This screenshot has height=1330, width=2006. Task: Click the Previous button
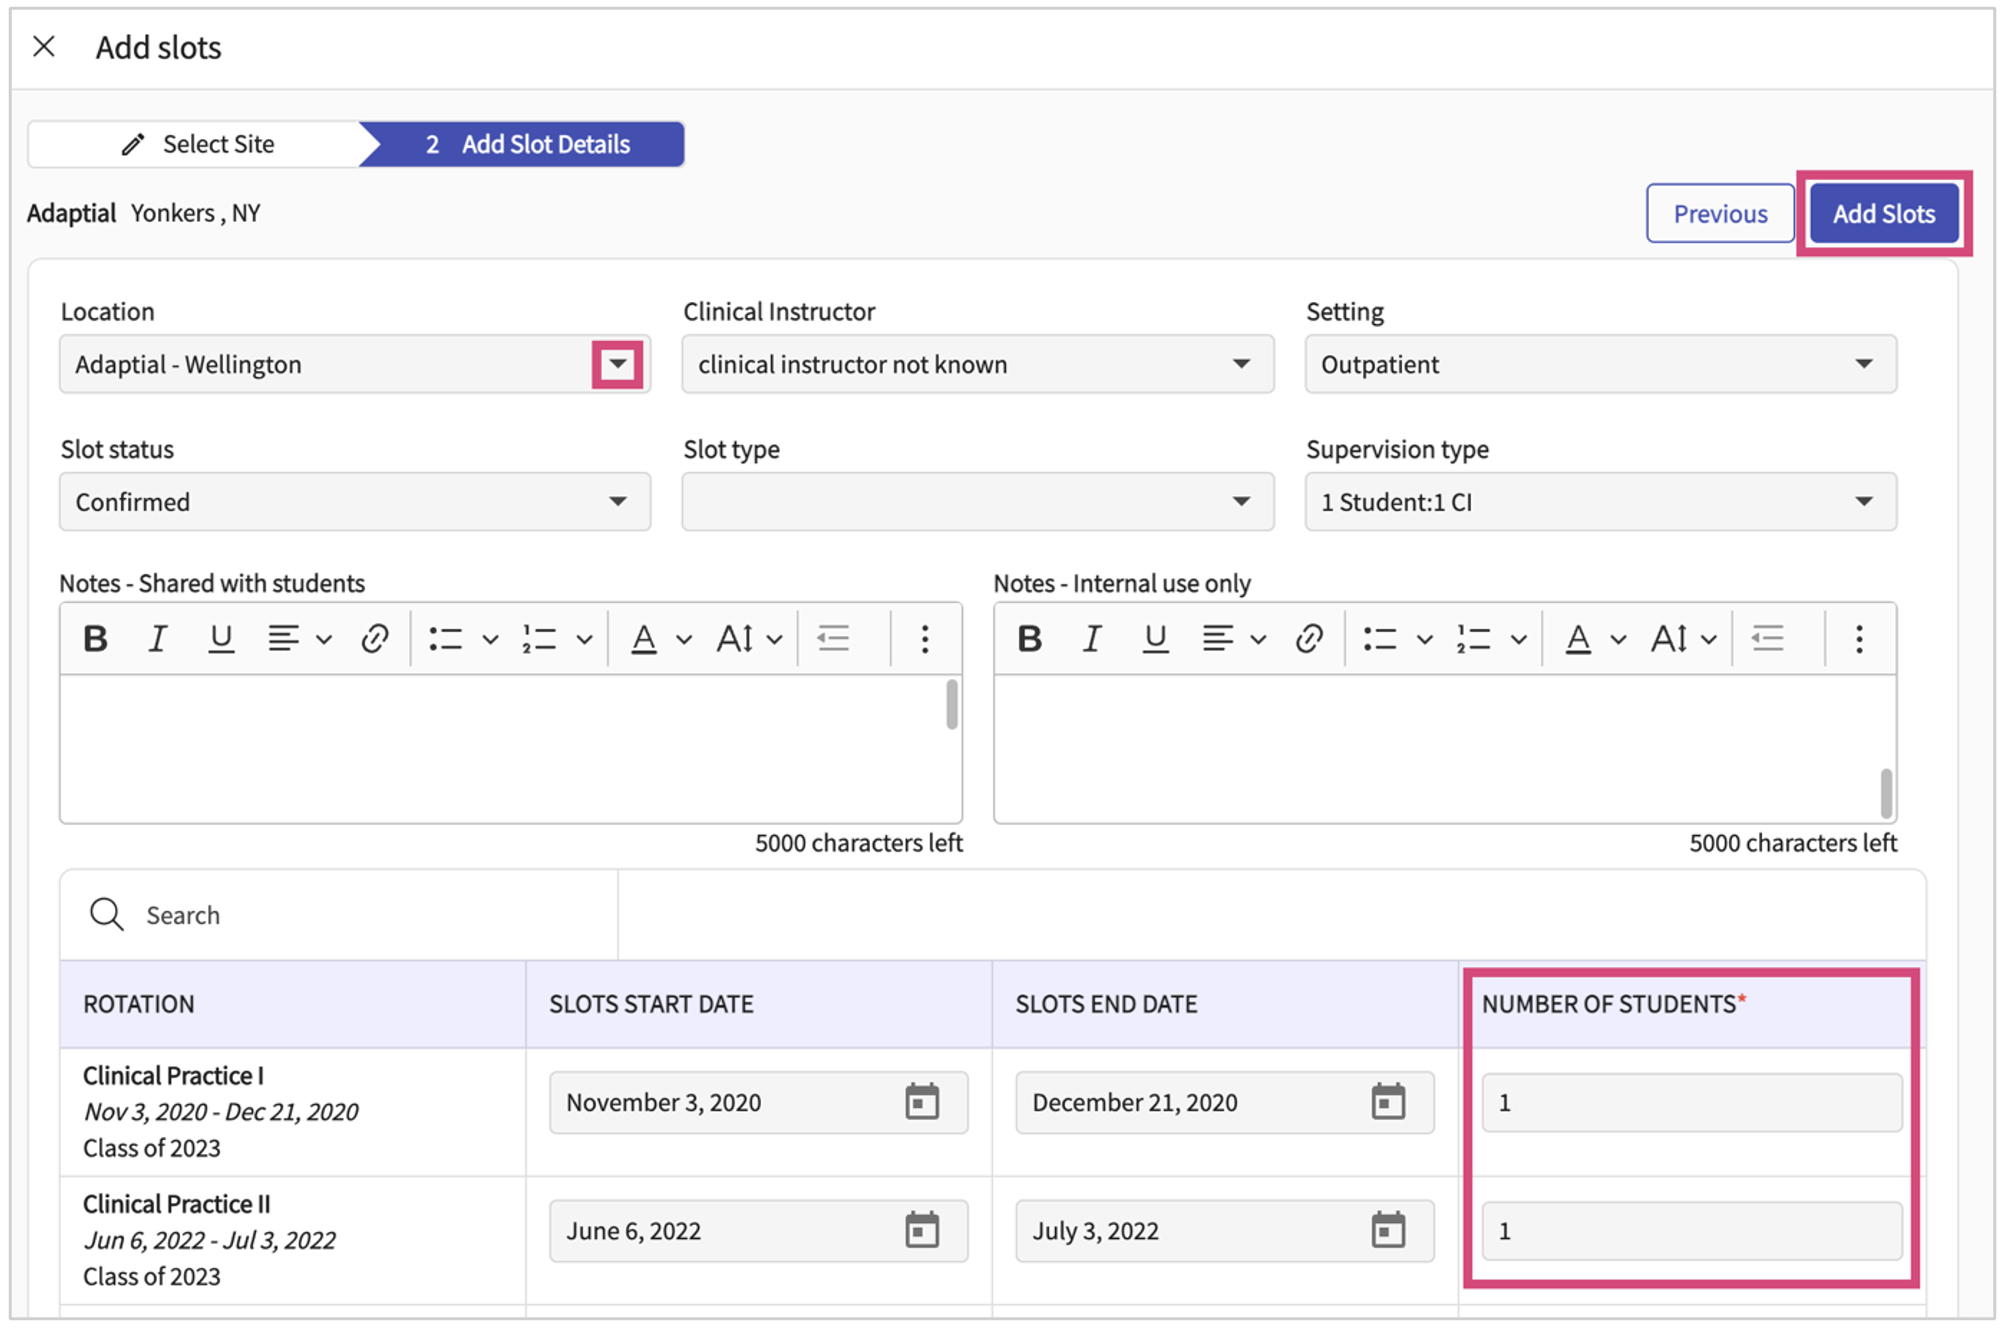click(x=1719, y=213)
